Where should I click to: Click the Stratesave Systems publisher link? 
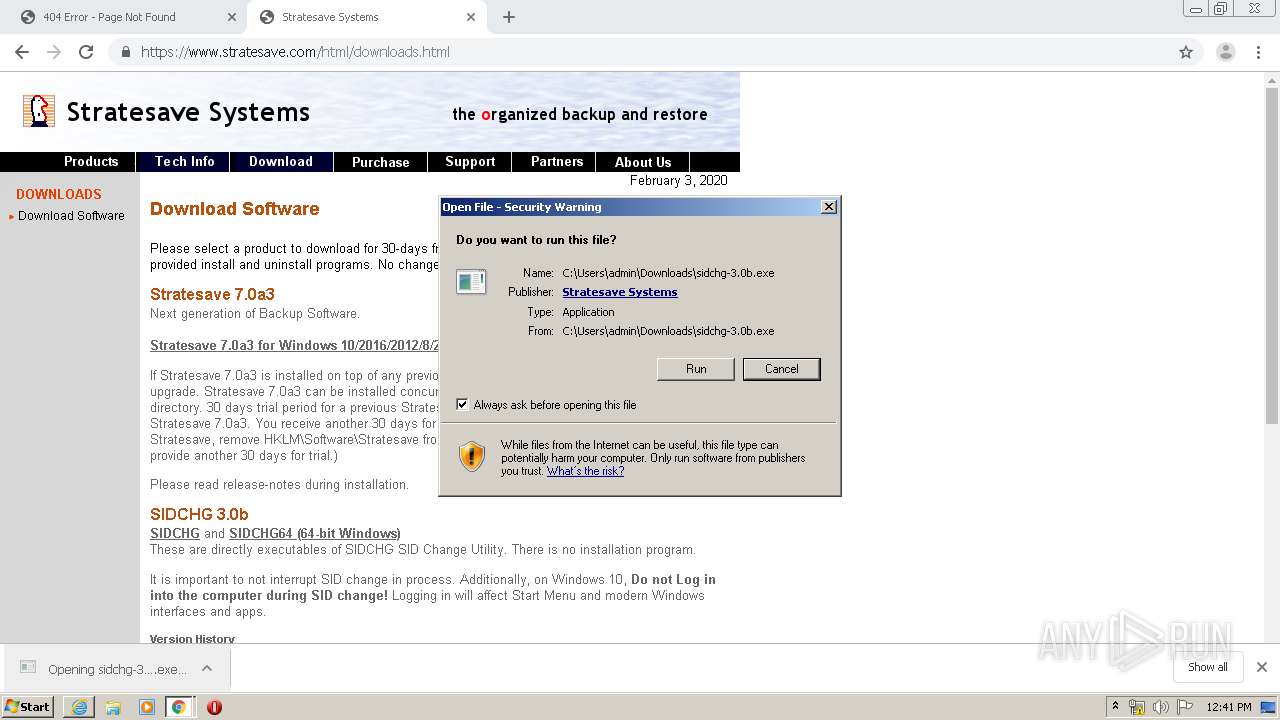[620, 292]
